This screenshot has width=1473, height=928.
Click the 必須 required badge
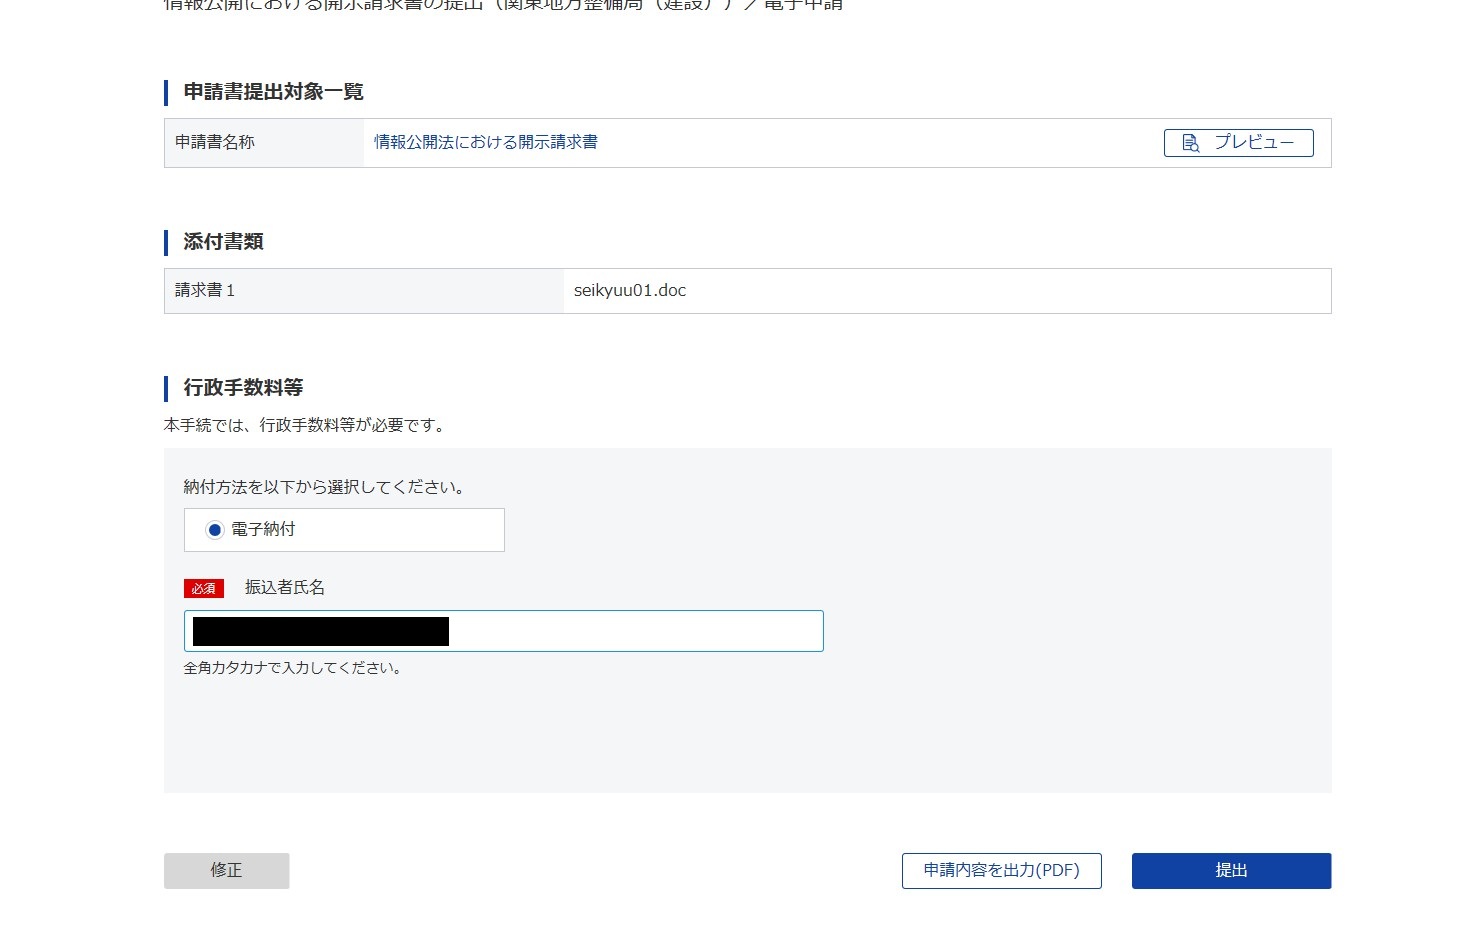[204, 589]
